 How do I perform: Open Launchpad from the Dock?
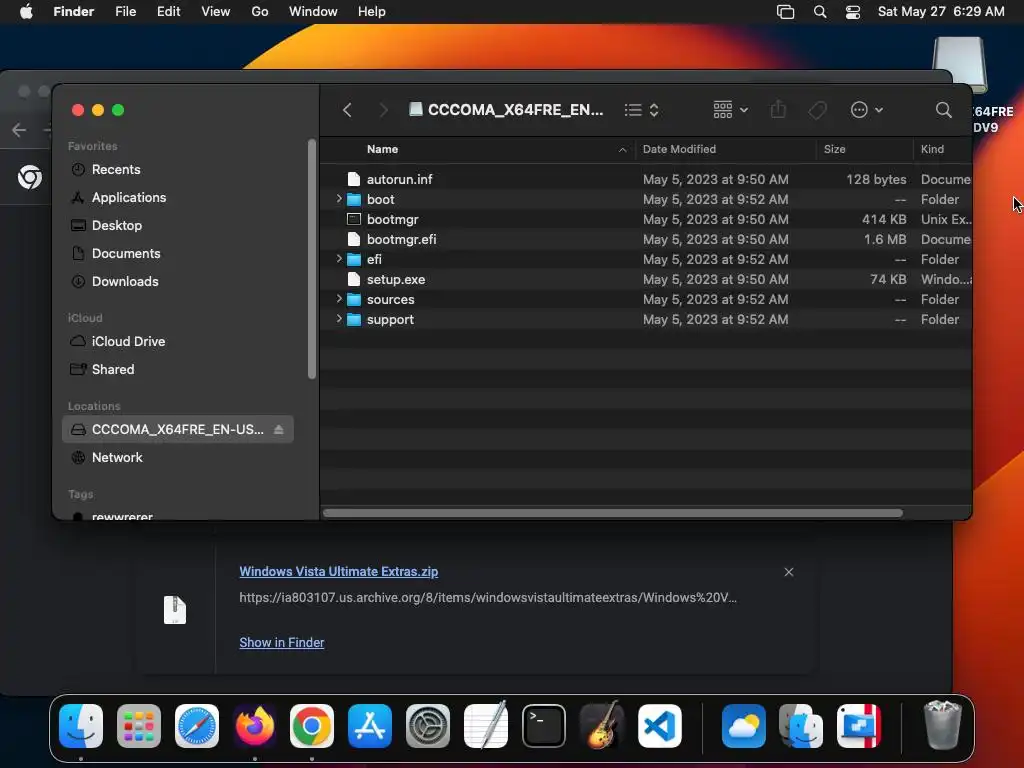[x=138, y=726]
